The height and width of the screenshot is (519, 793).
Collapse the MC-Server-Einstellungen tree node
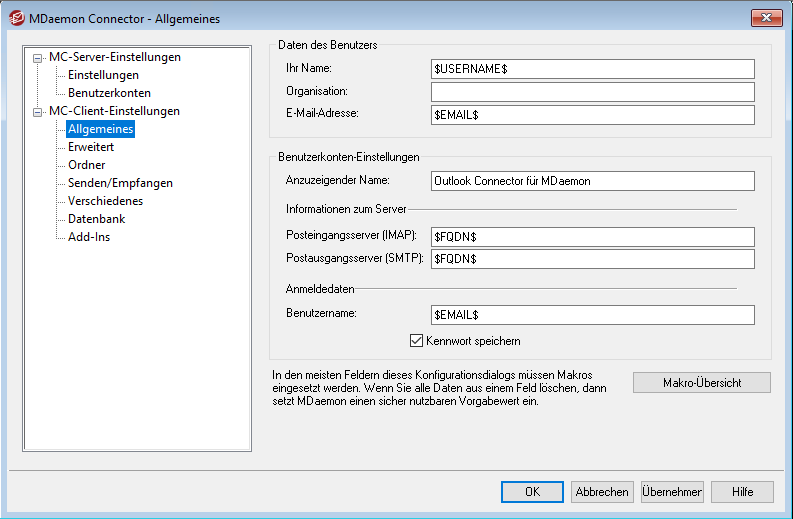point(38,58)
